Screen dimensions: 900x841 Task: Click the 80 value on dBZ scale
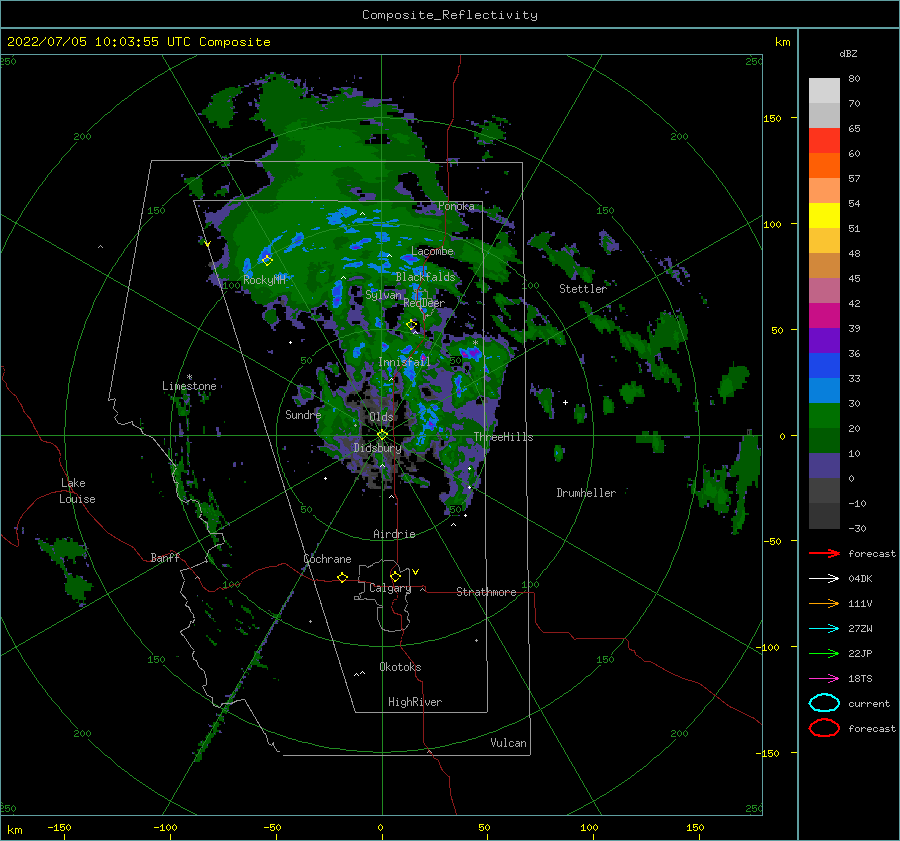point(854,79)
